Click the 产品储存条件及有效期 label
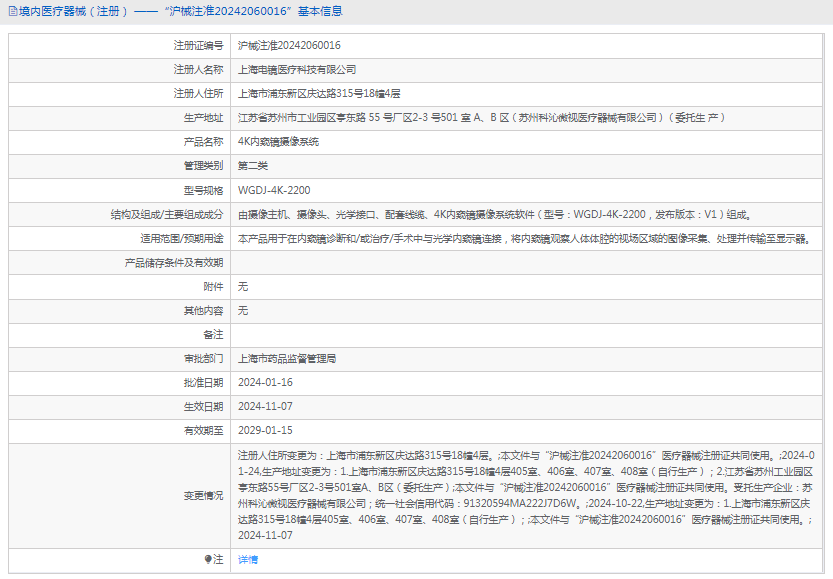The height and width of the screenshot is (579, 833). [174, 262]
